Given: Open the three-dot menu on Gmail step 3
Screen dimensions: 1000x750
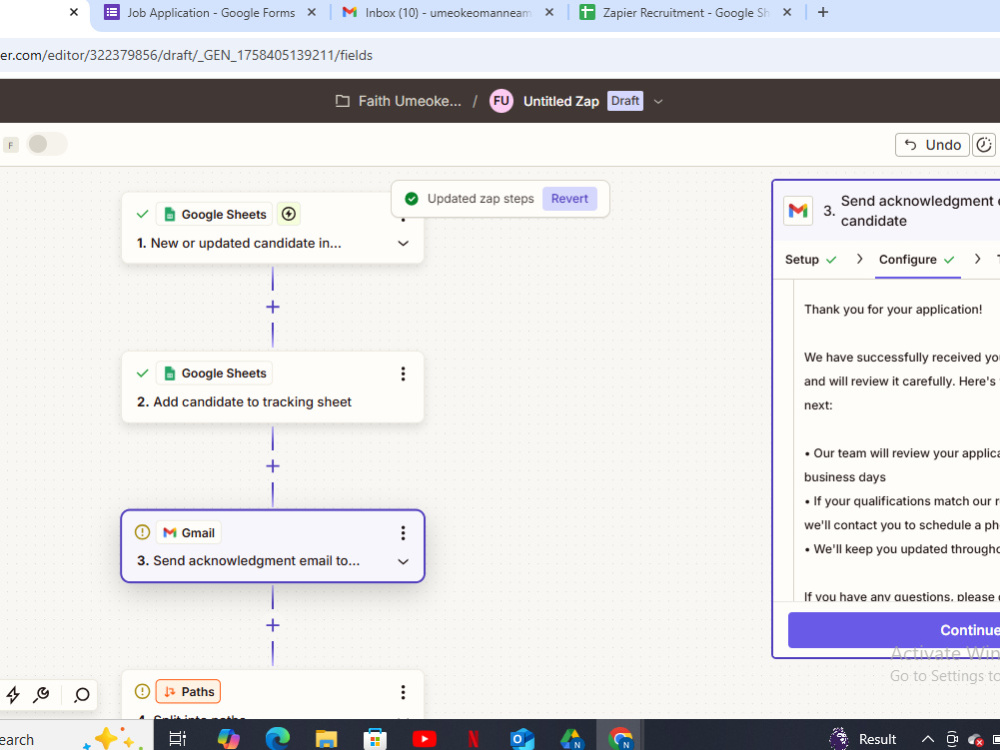Looking at the screenshot, I should (x=403, y=533).
